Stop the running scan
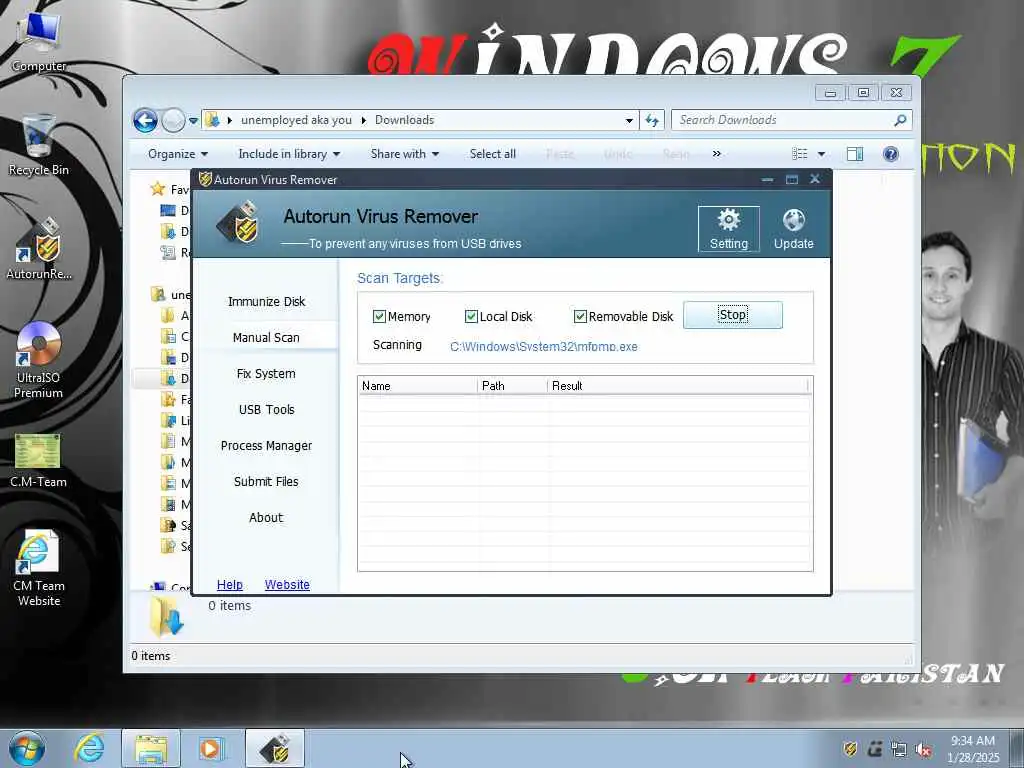Viewport: 1024px width, 768px height. tap(733, 315)
